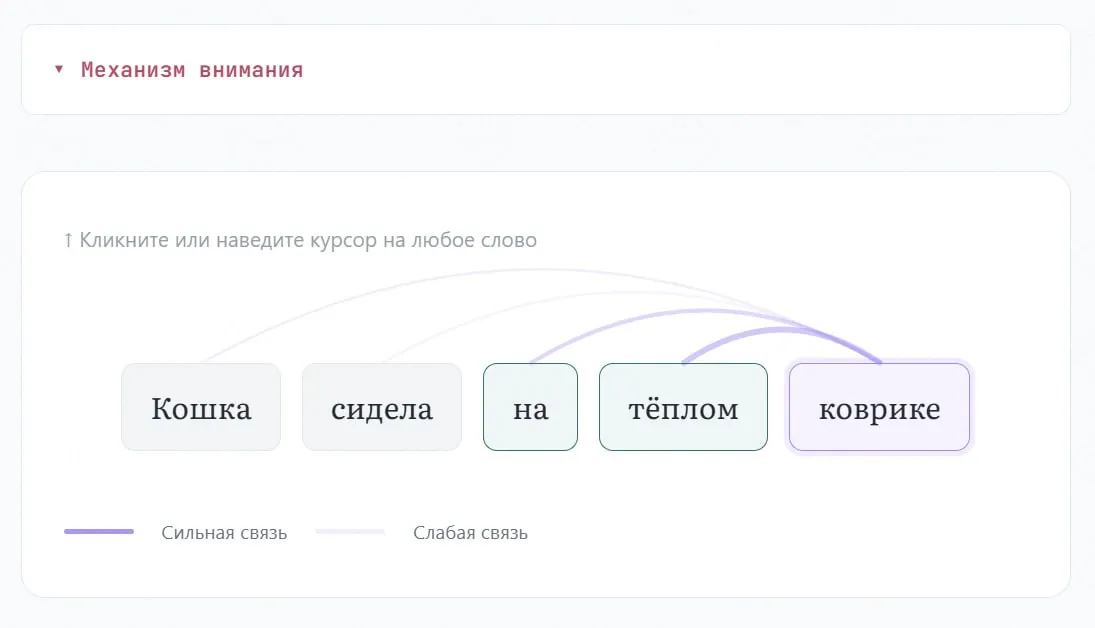Click the word chip на
The image size is (1095, 628).
pos(530,408)
